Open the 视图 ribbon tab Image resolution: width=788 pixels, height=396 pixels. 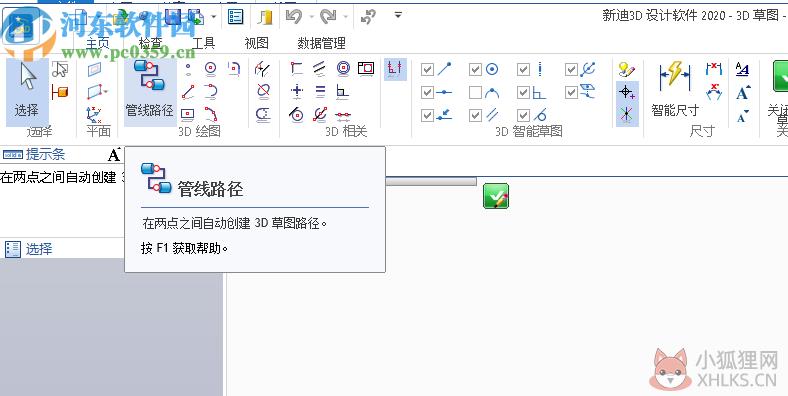256,43
